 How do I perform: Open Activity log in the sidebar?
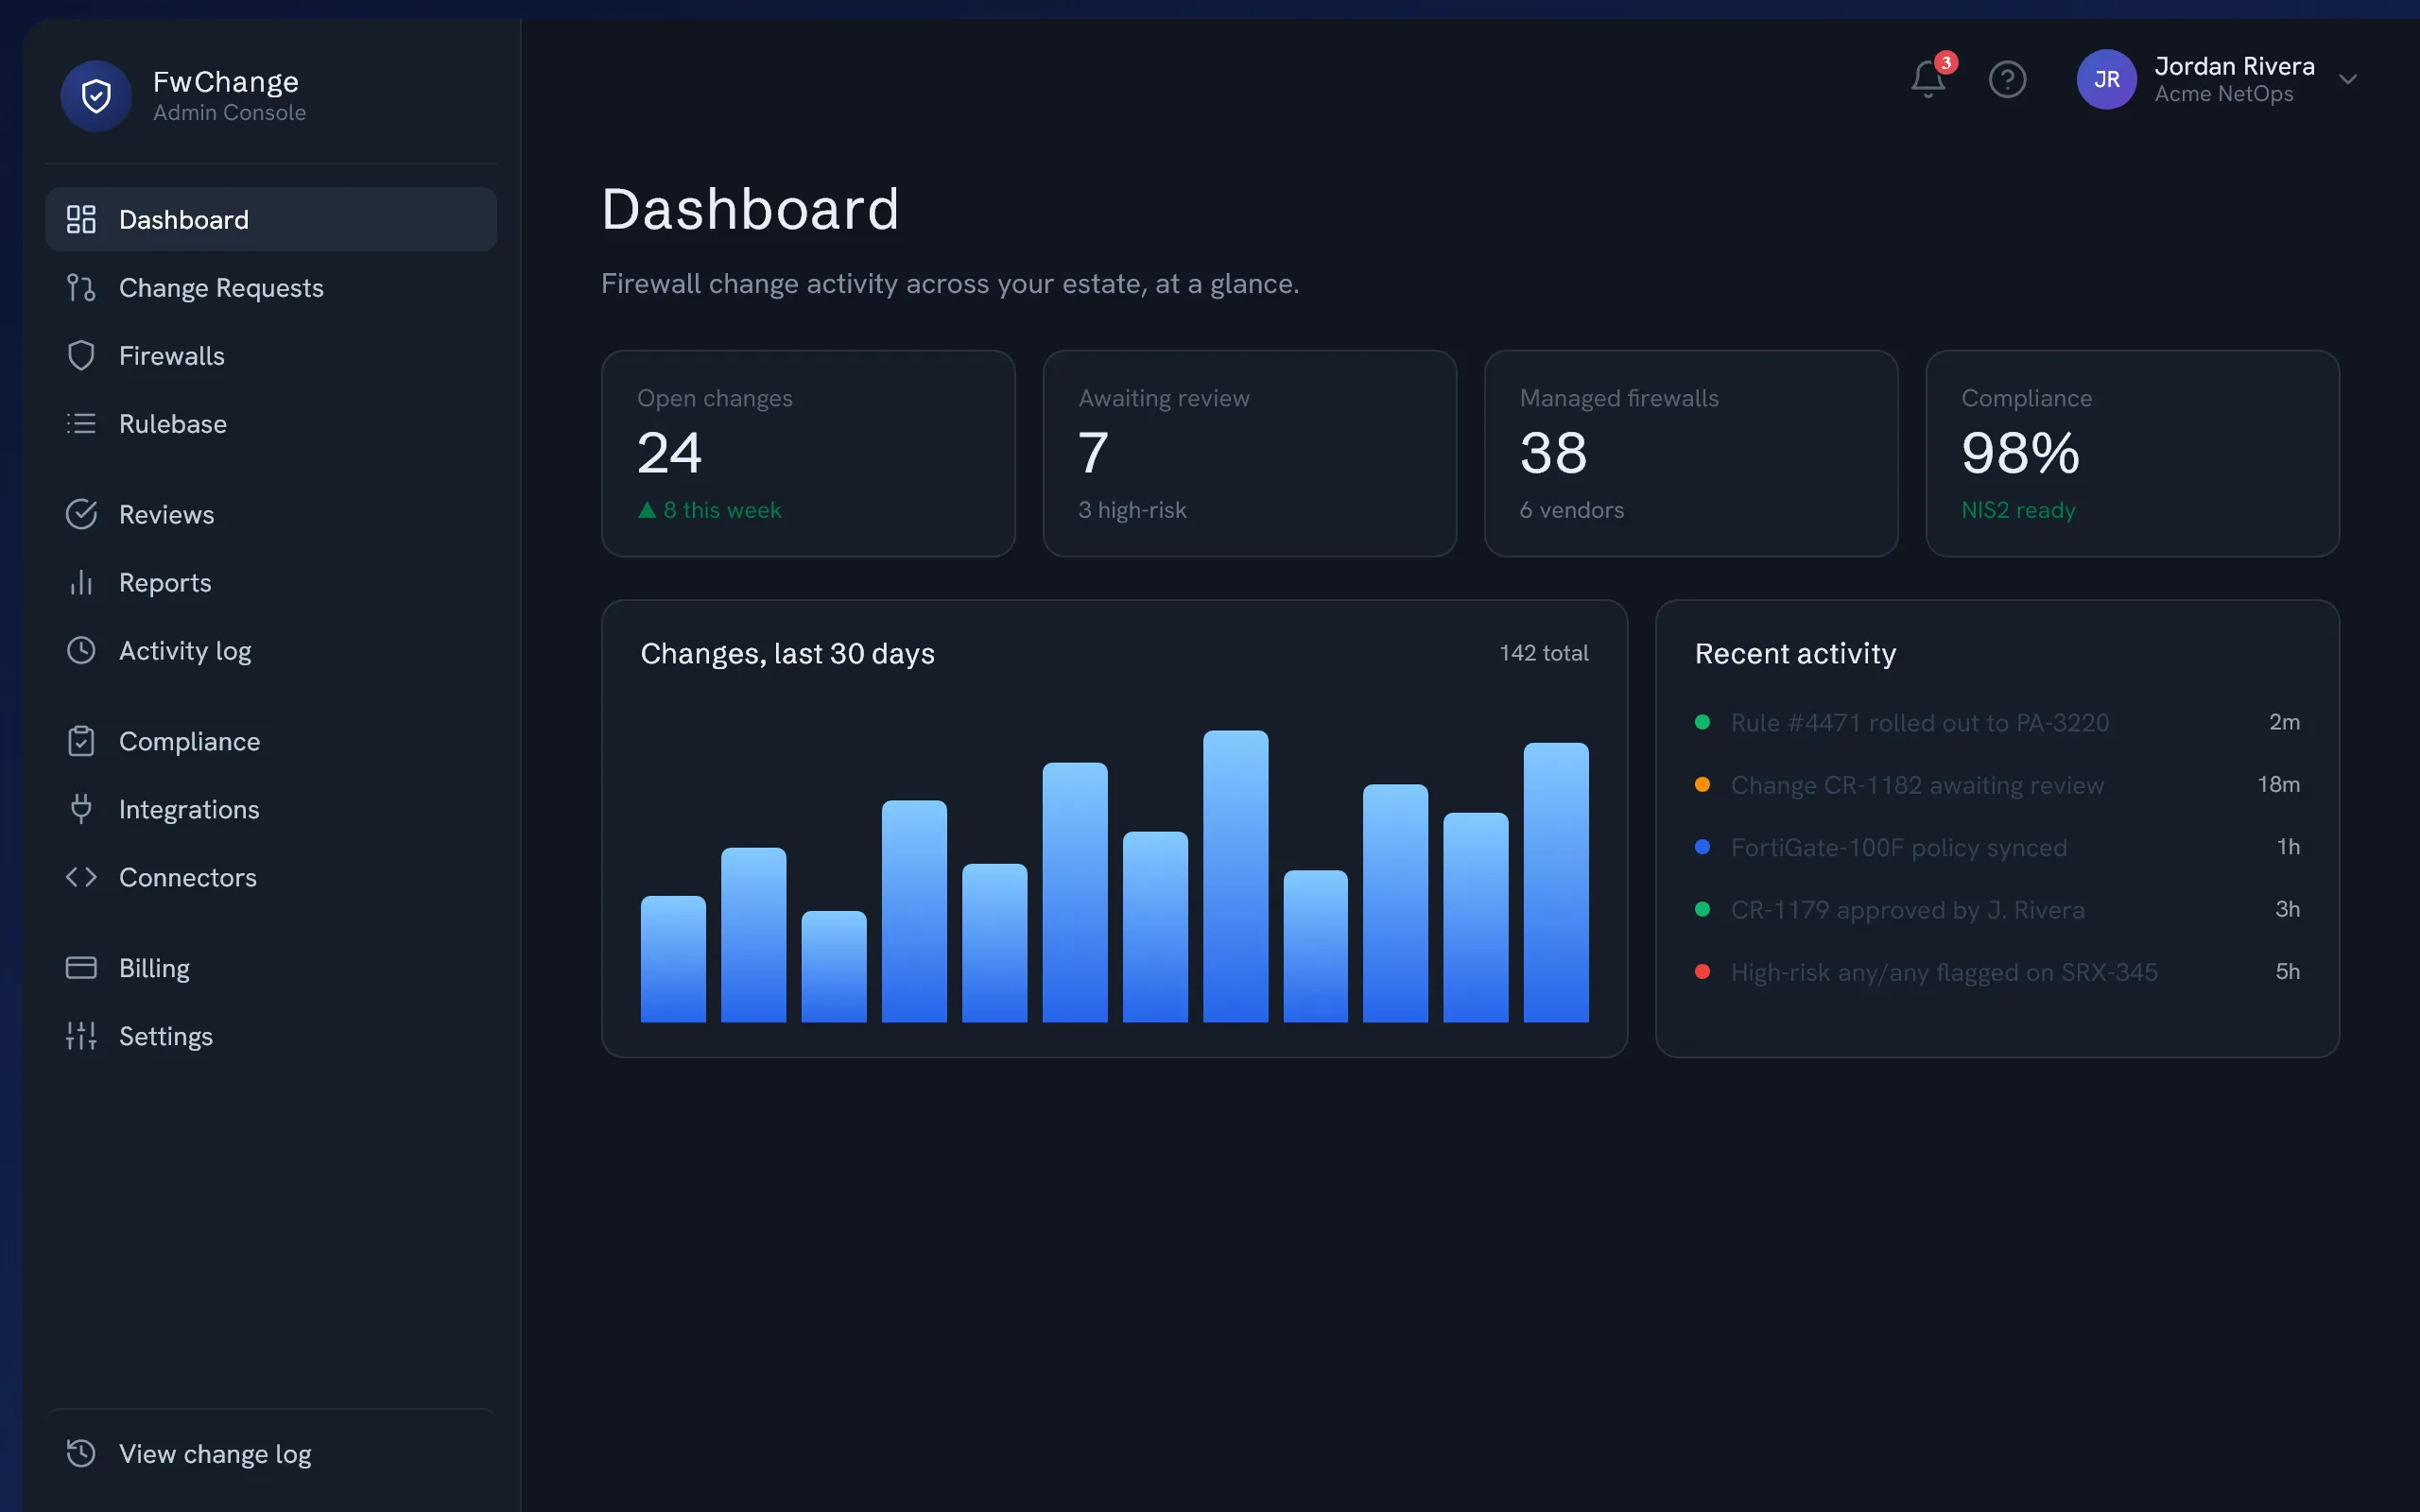coord(271,650)
